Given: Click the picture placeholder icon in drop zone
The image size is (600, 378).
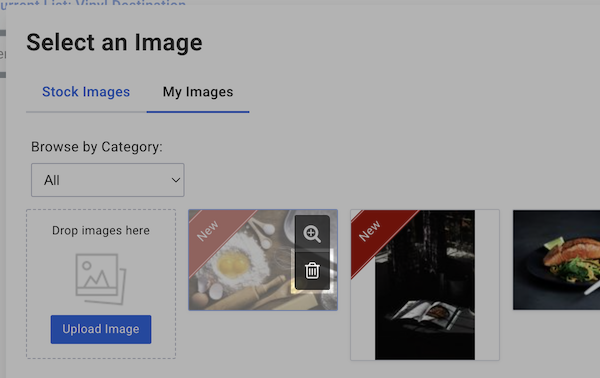Looking at the screenshot, I should pos(101,279).
